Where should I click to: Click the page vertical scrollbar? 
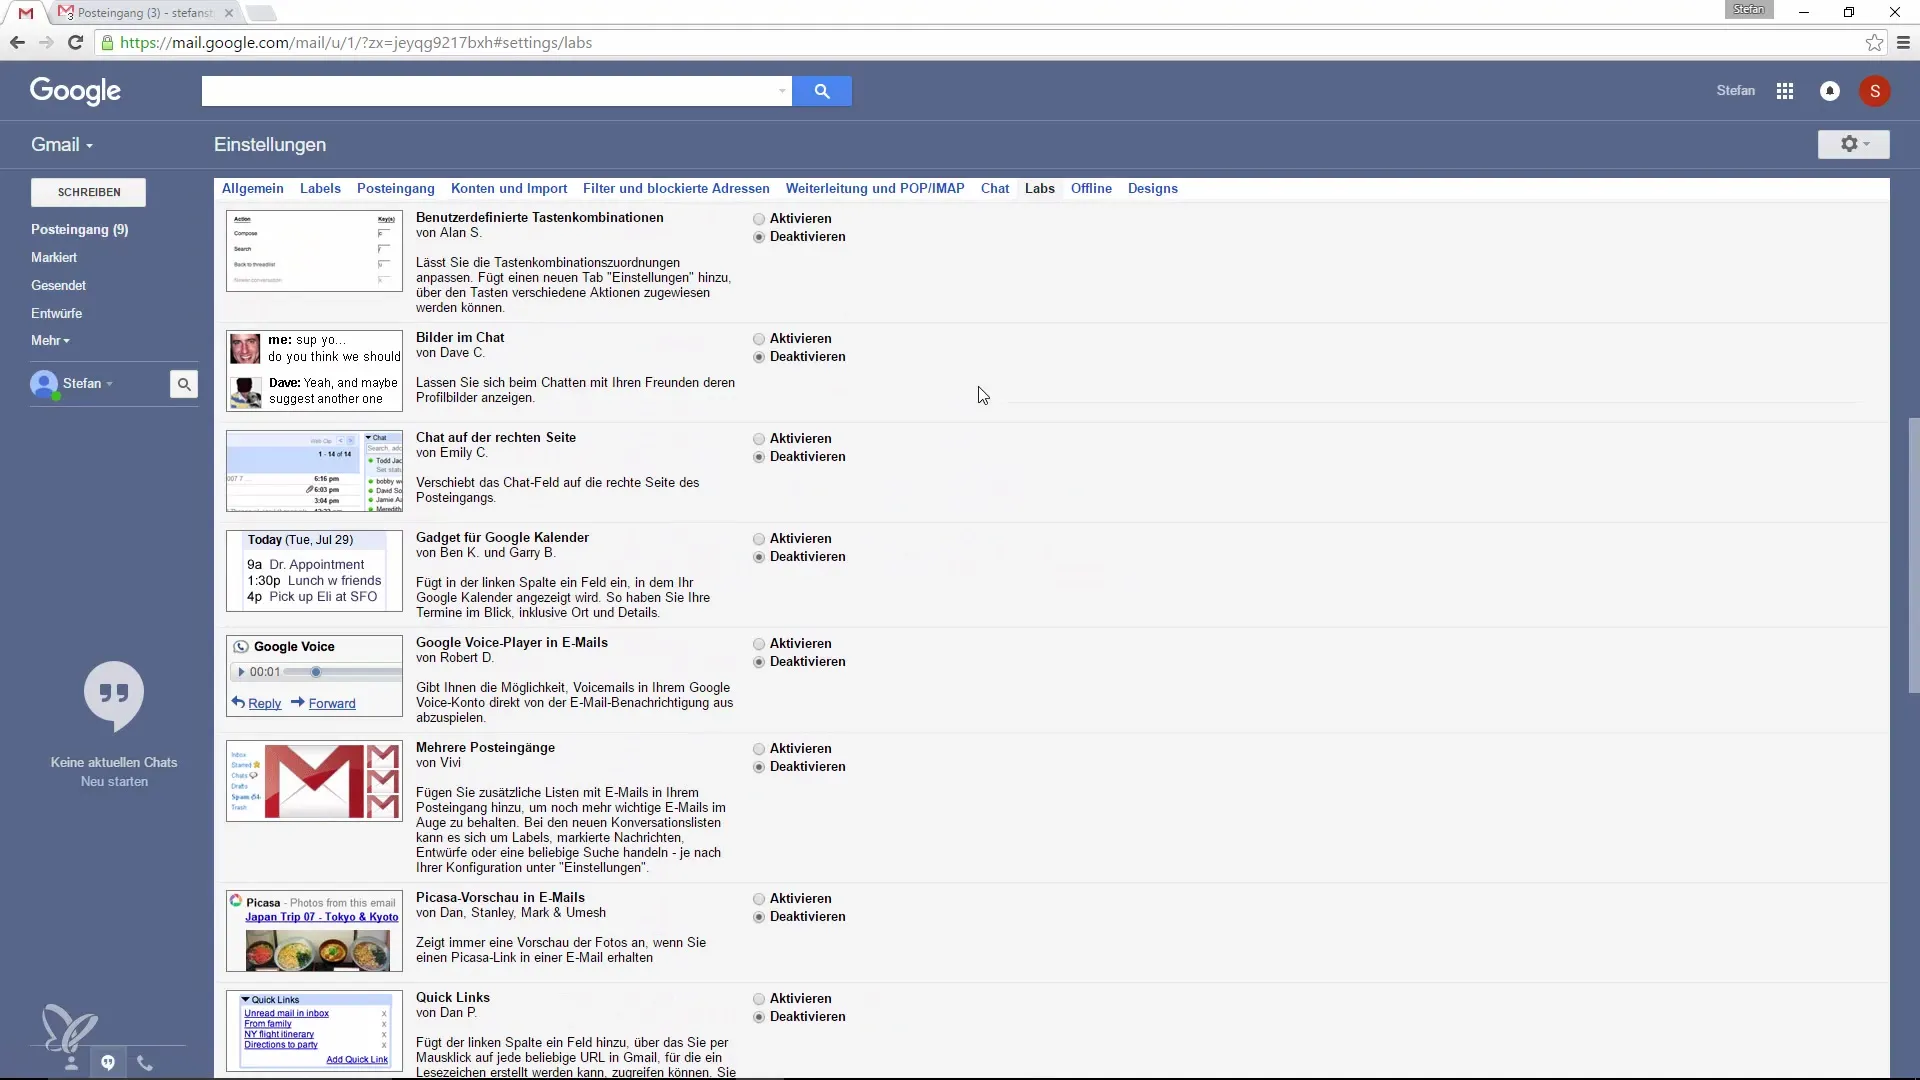pyautogui.click(x=1914, y=555)
